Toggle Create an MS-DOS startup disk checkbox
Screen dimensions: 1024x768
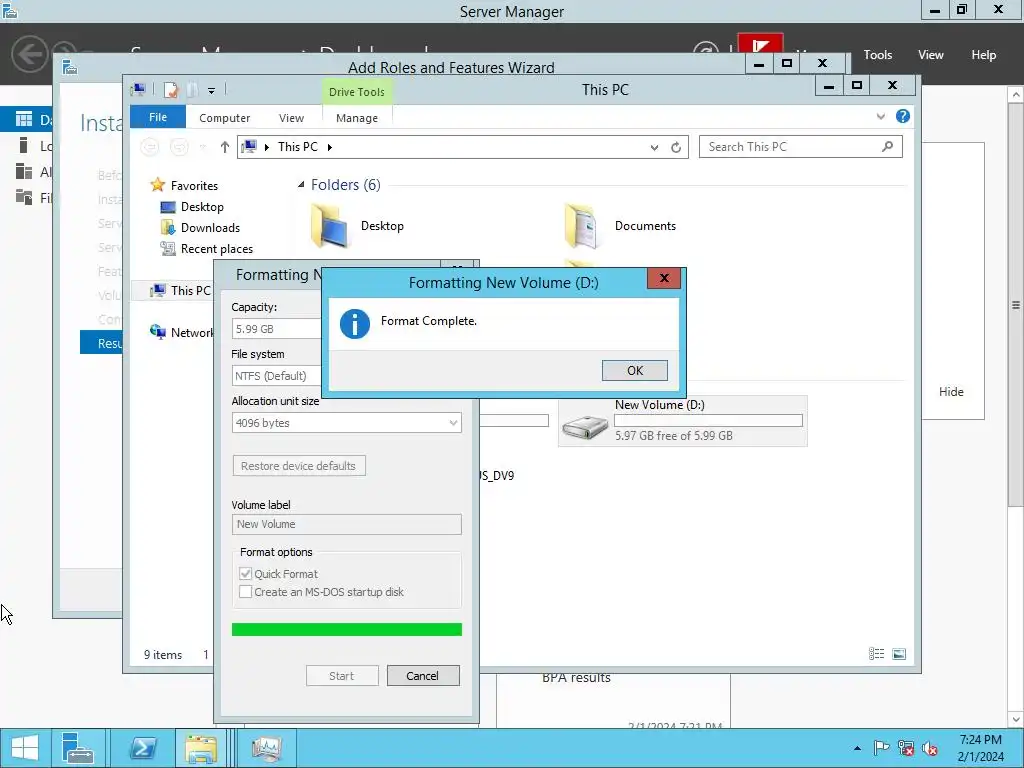246,592
